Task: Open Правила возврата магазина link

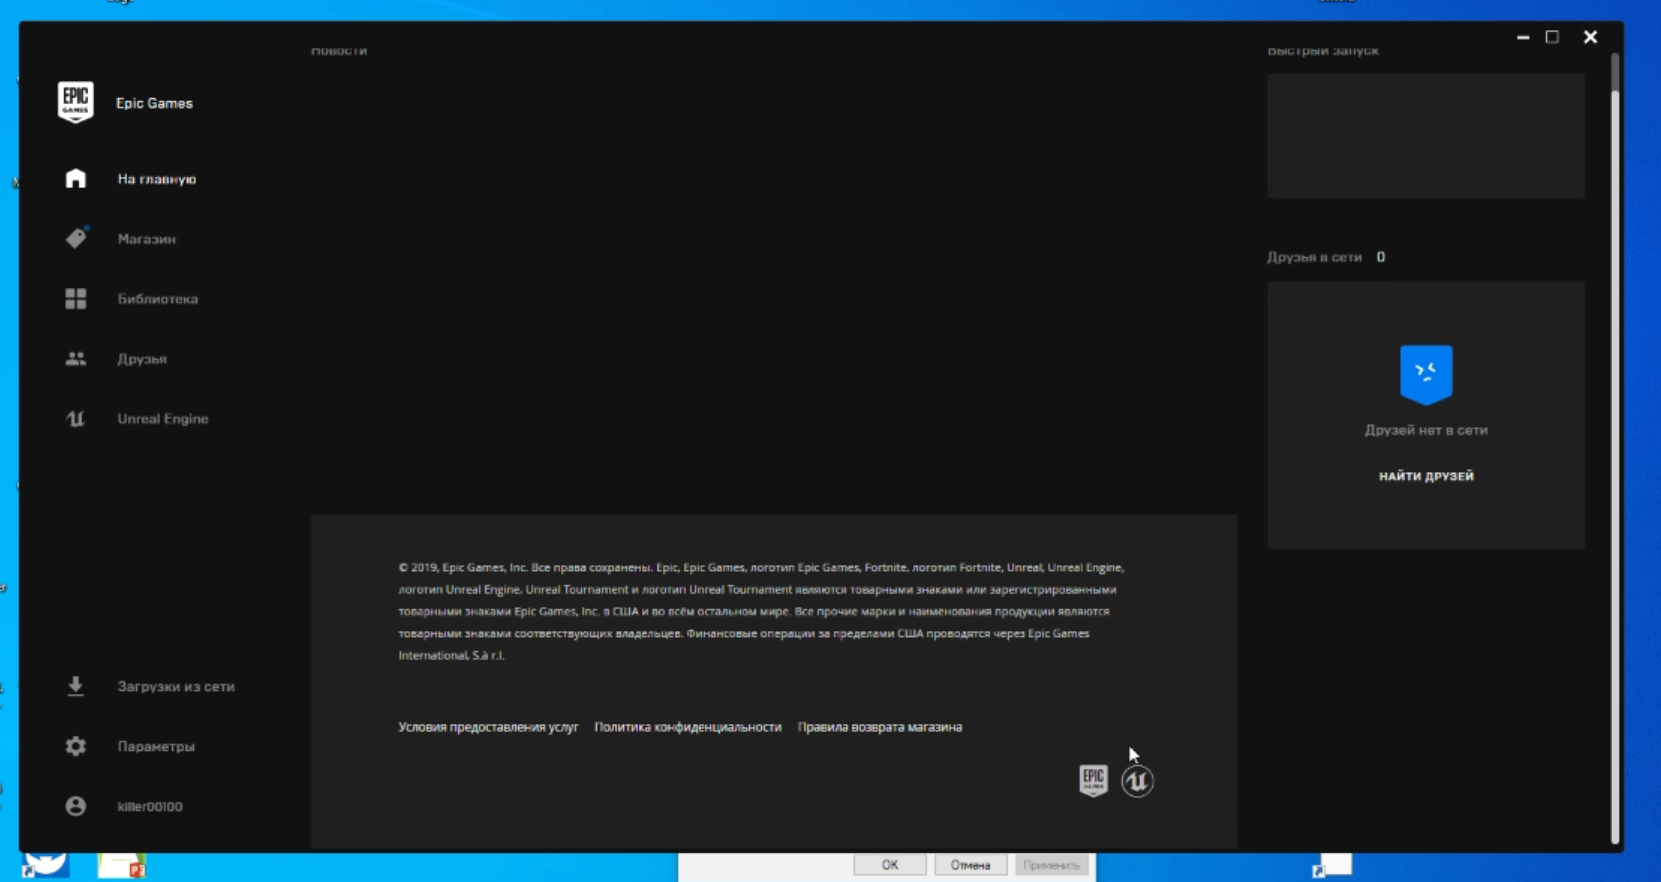Action: (880, 727)
